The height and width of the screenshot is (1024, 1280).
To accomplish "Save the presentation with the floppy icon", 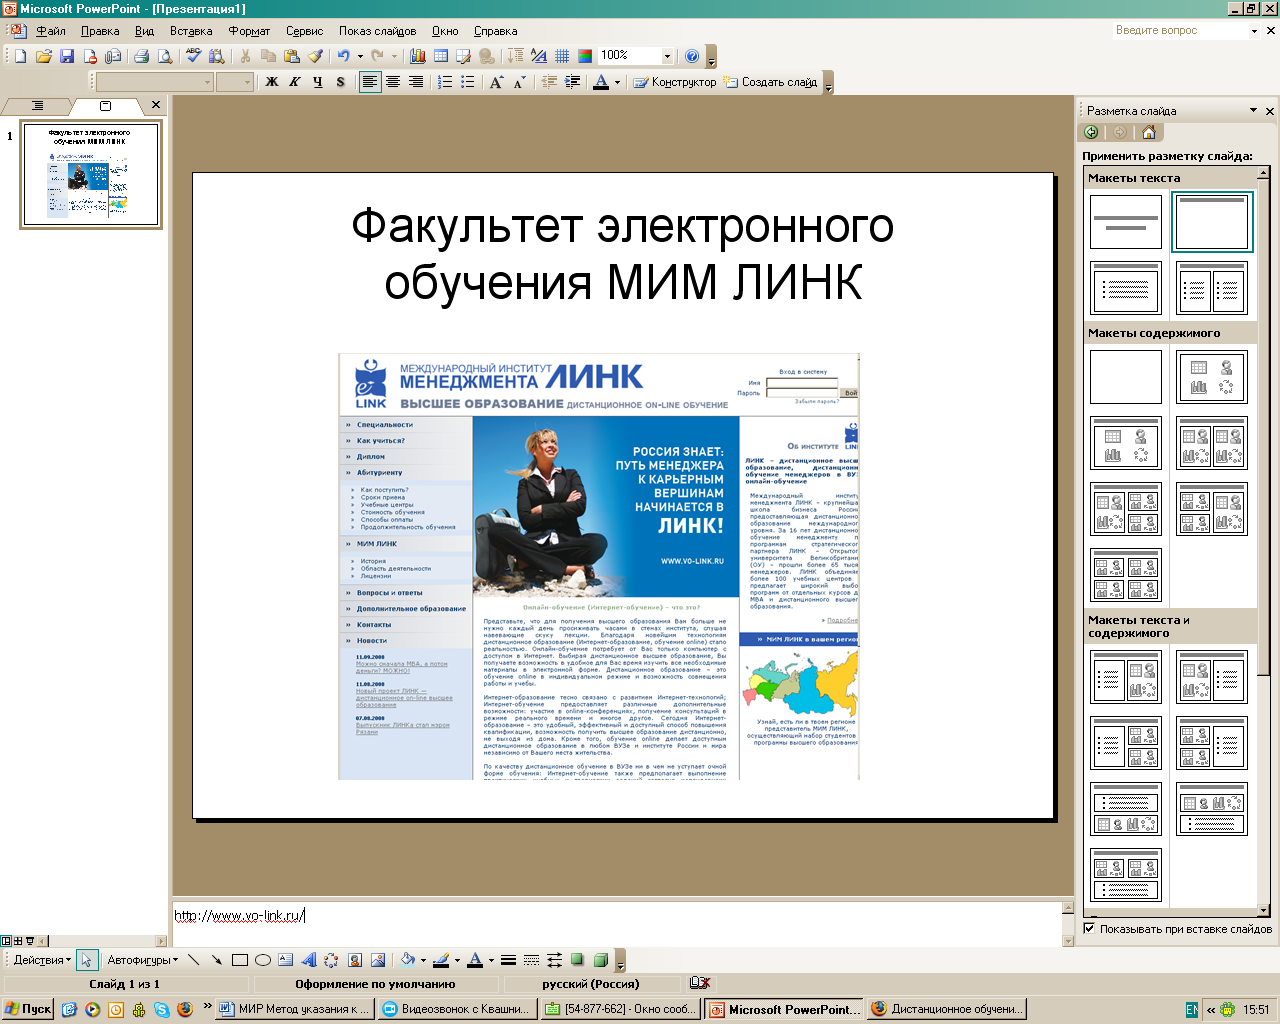I will point(67,56).
